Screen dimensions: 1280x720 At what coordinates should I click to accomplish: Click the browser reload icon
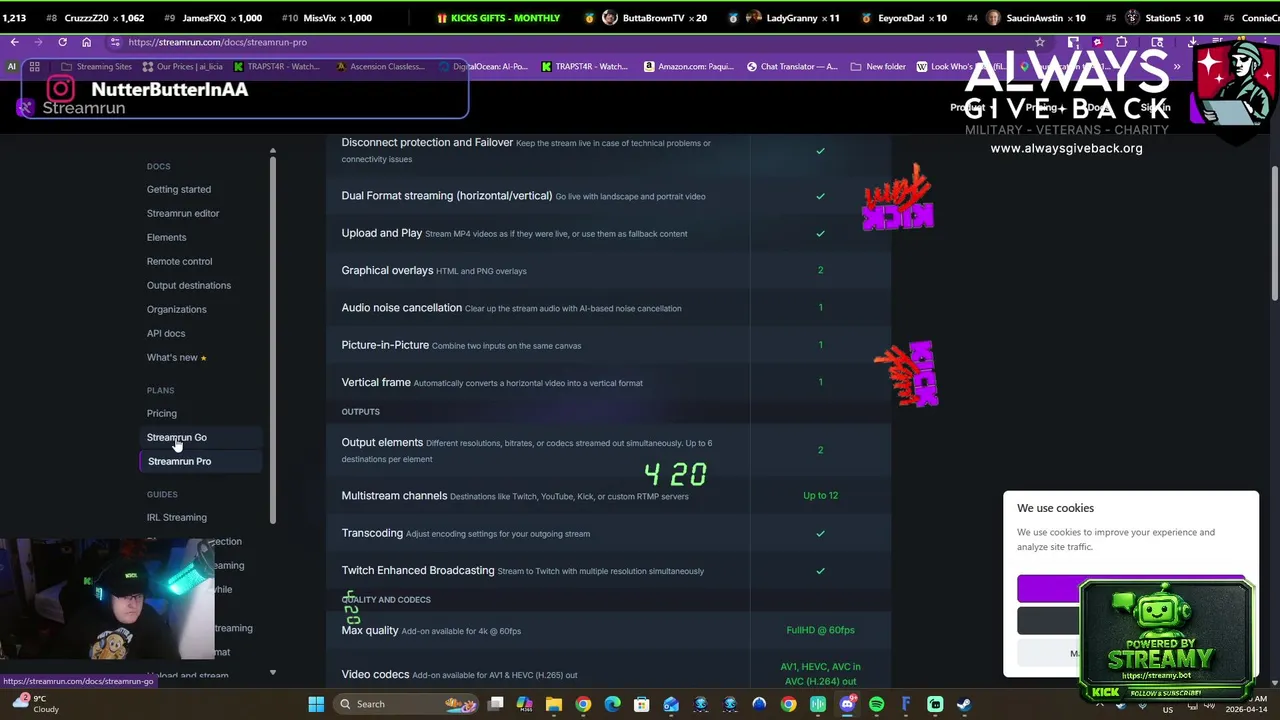[62, 42]
